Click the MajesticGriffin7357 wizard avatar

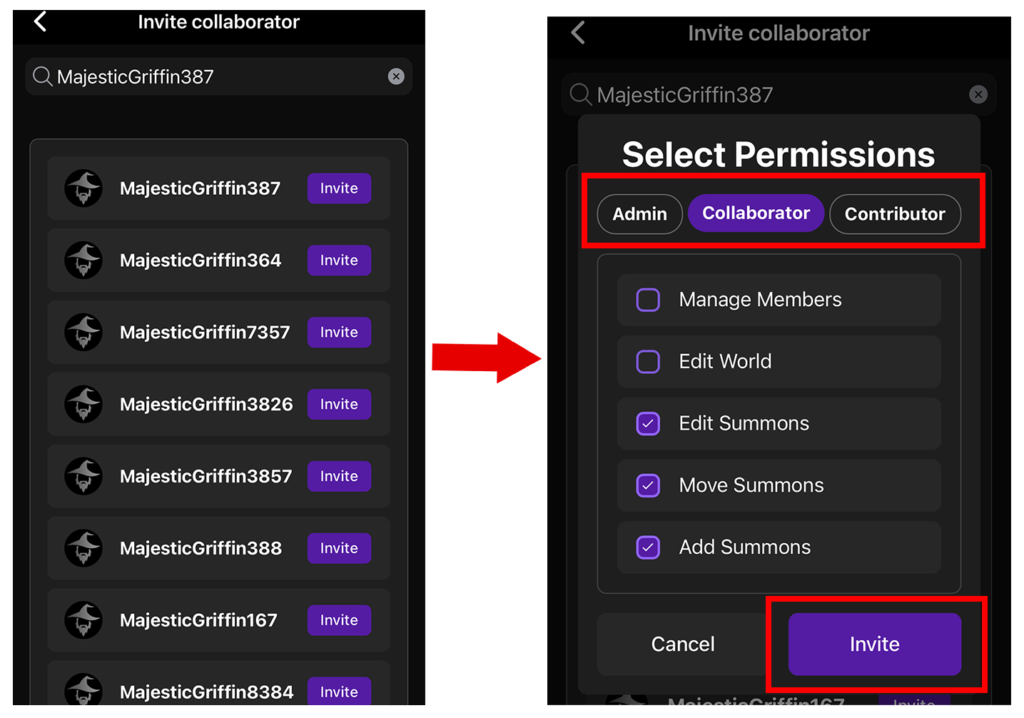tap(83, 332)
